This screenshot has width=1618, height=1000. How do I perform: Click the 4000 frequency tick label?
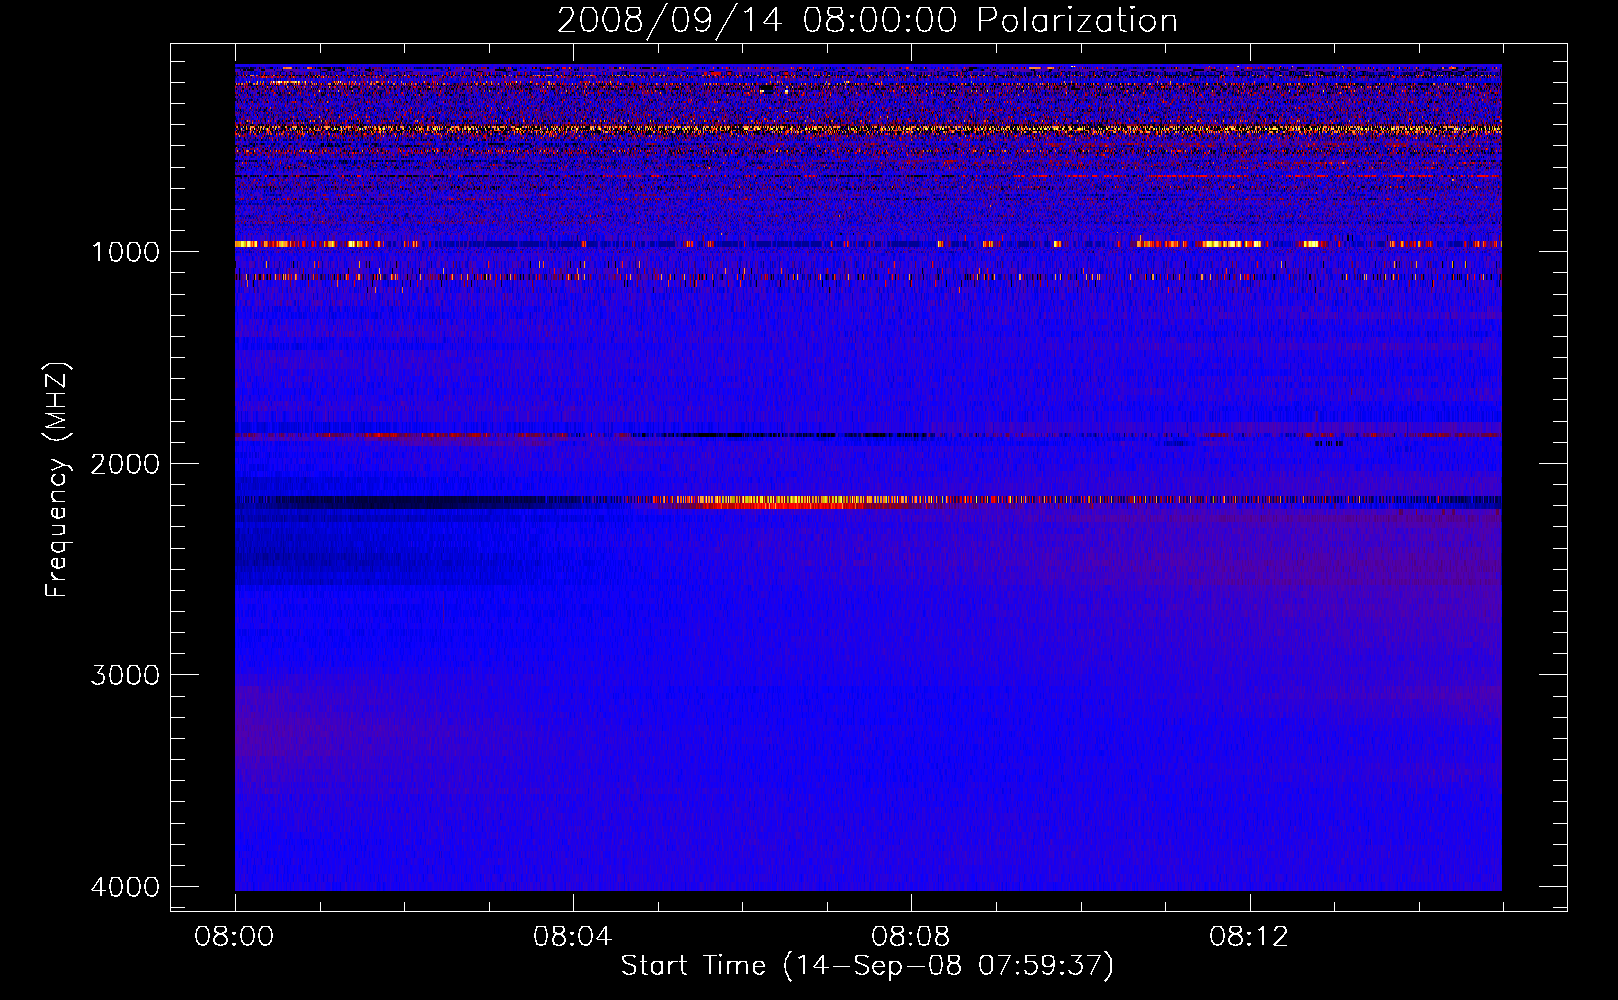click(x=125, y=887)
